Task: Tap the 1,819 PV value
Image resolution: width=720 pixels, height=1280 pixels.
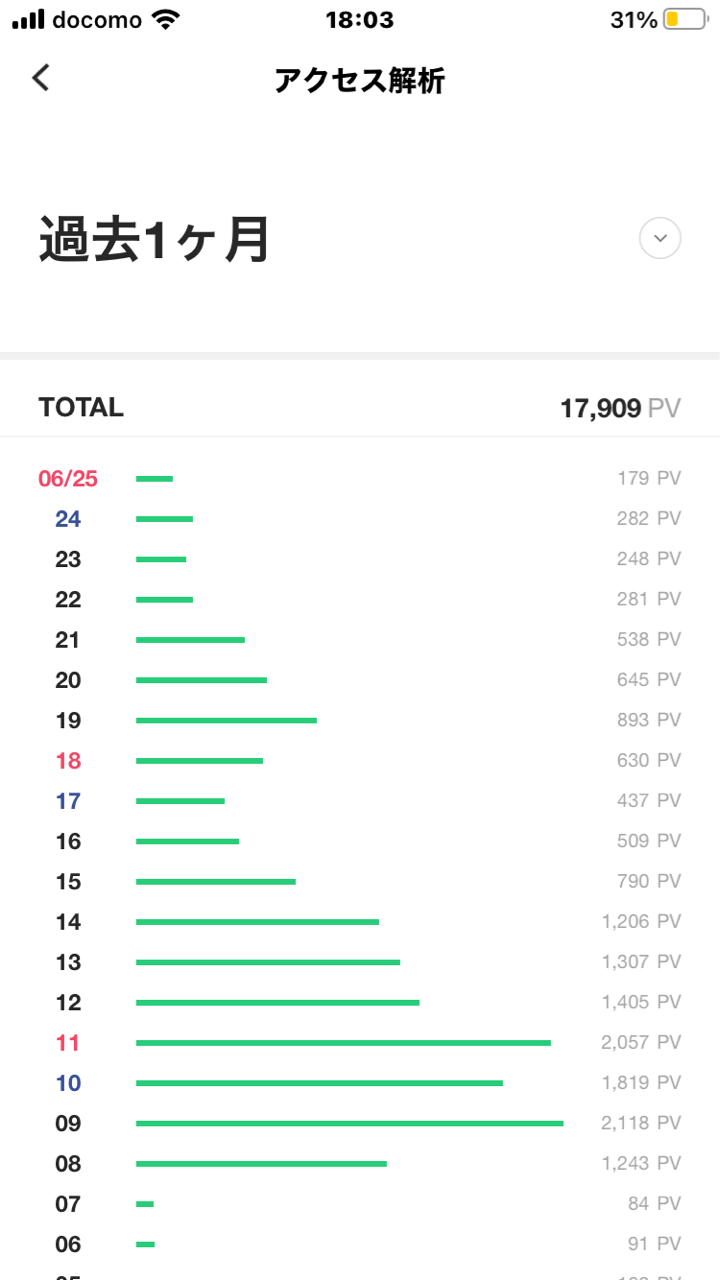Action: tap(641, 1083)
